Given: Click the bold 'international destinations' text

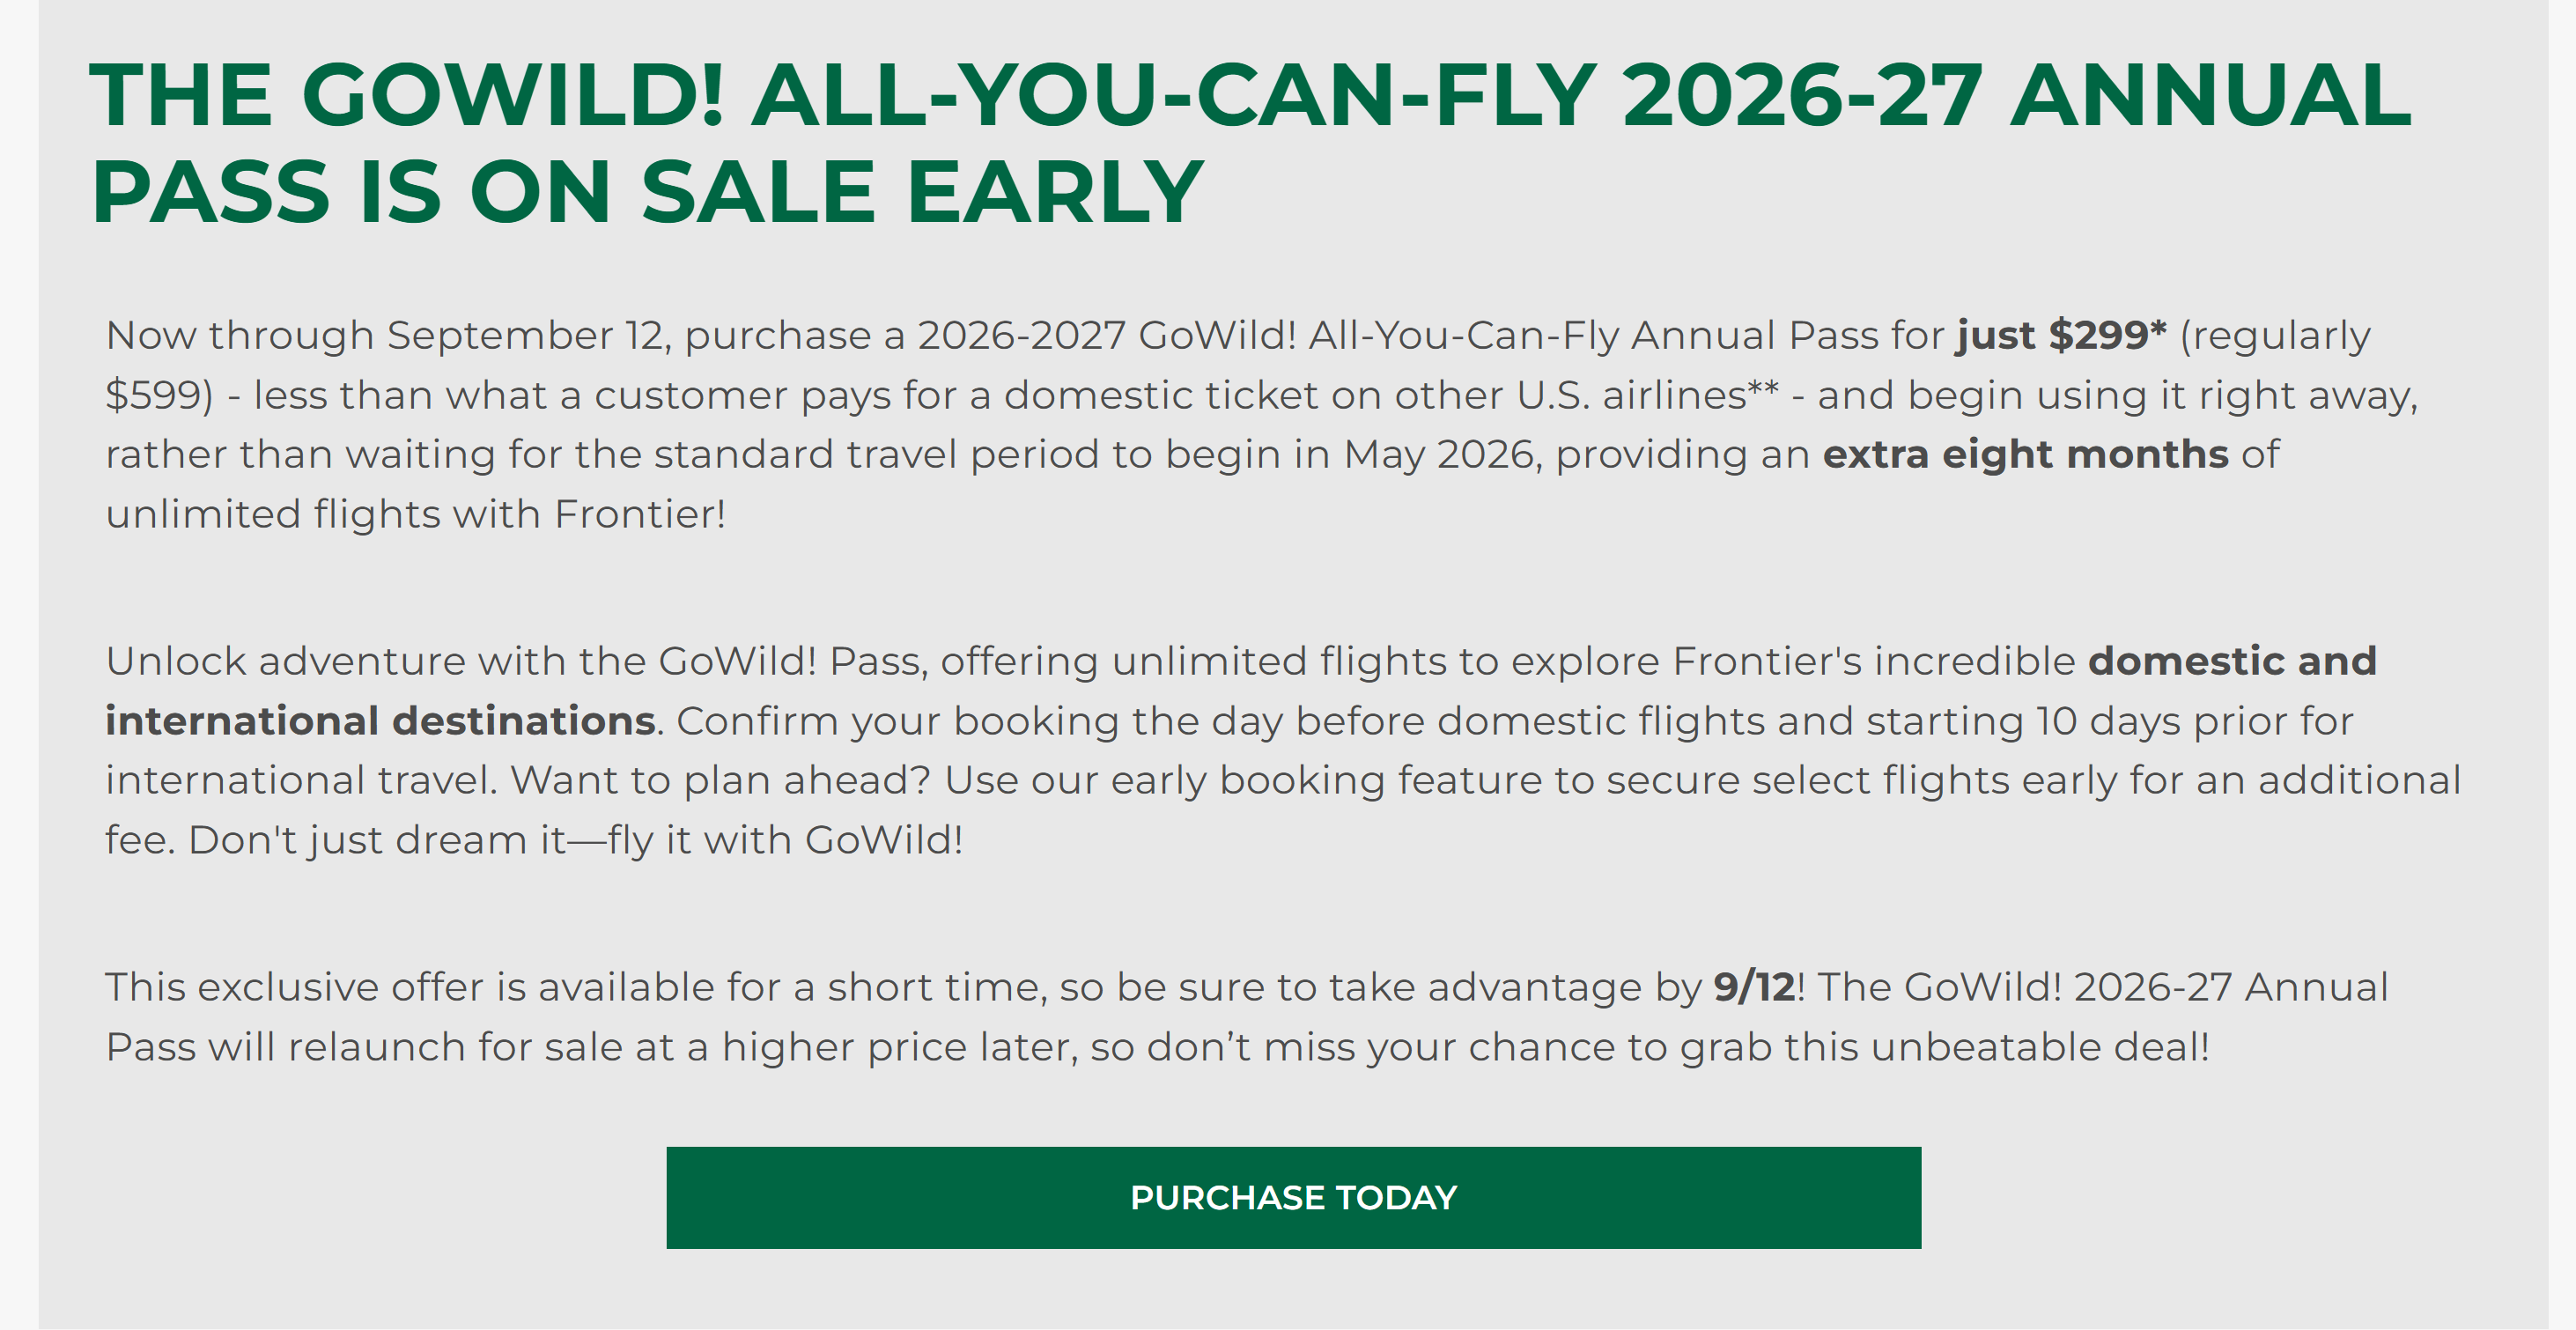Looking at the screenshot, I should point(380,721).
